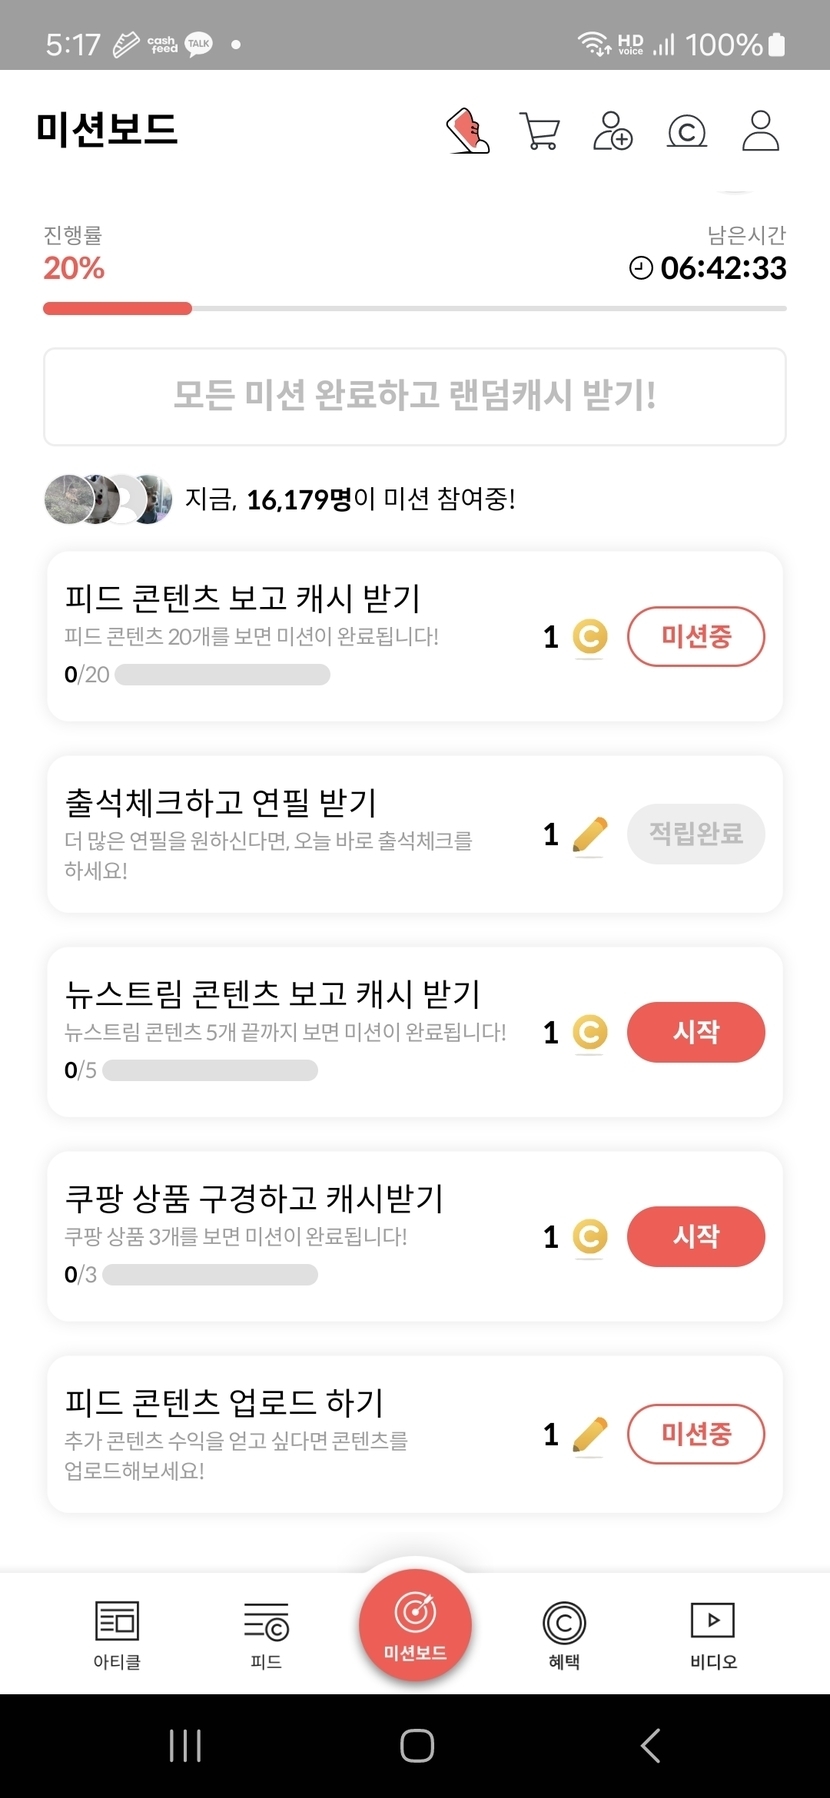Tap the 적립완료 button for attendance check
Image resolution: width=830 pixels, height=1798 pixels.
[x=696, y=834]
